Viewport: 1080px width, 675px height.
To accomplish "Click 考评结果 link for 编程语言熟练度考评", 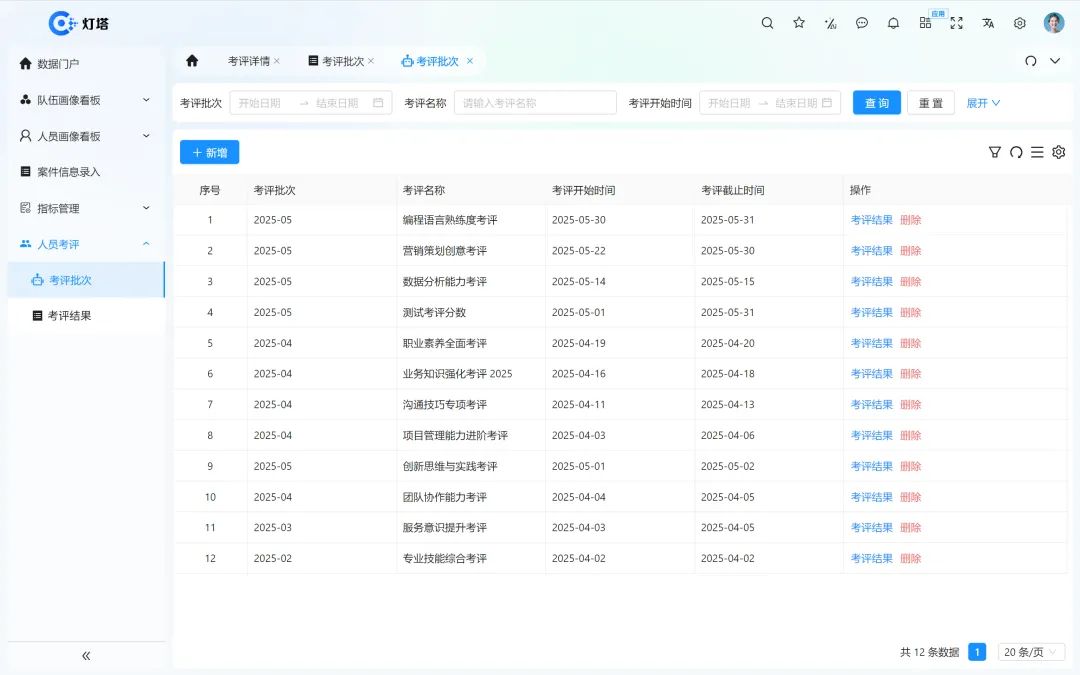I will pyautogui.click(x=871, y=220).
